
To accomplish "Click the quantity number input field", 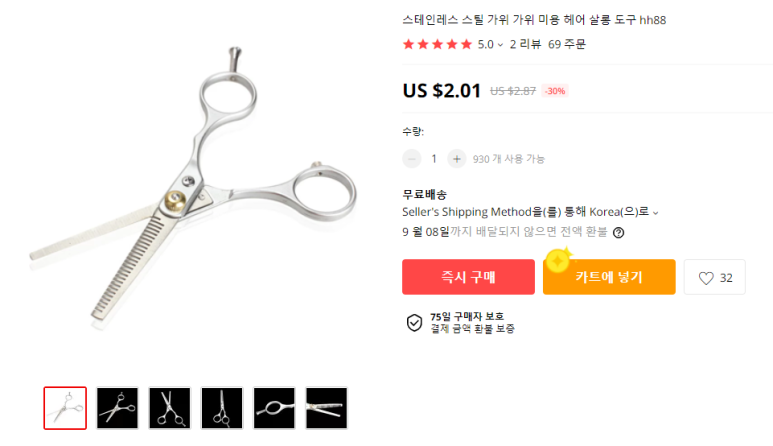I will (x=434, y=159).
